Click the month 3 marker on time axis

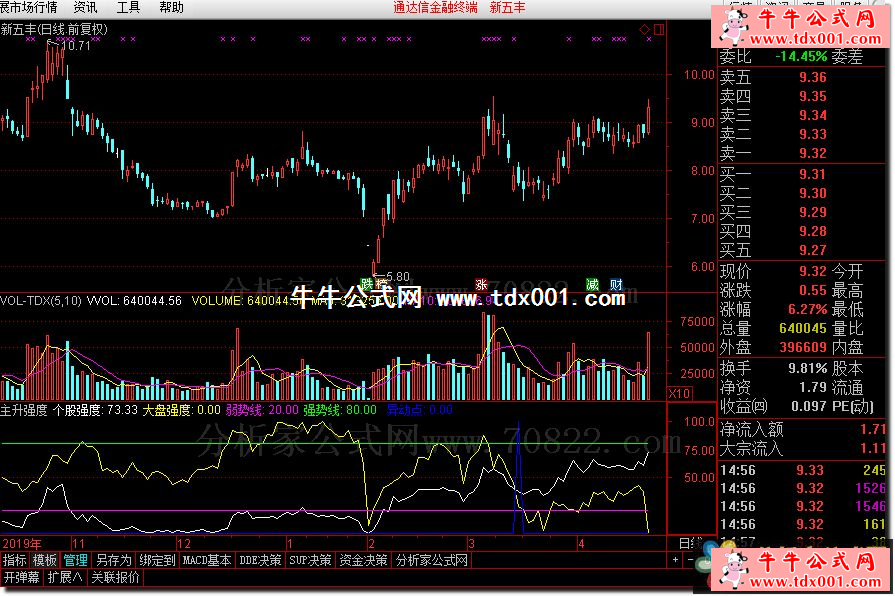[471, 543]
